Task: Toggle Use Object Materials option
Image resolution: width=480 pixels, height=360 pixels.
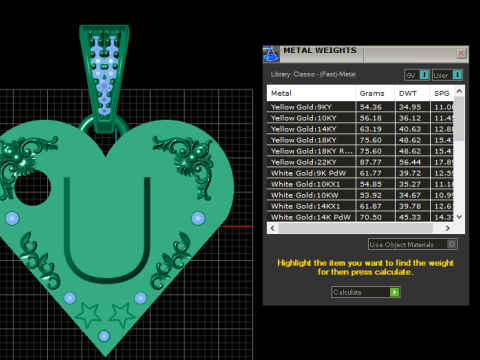Action: [412, 244]
